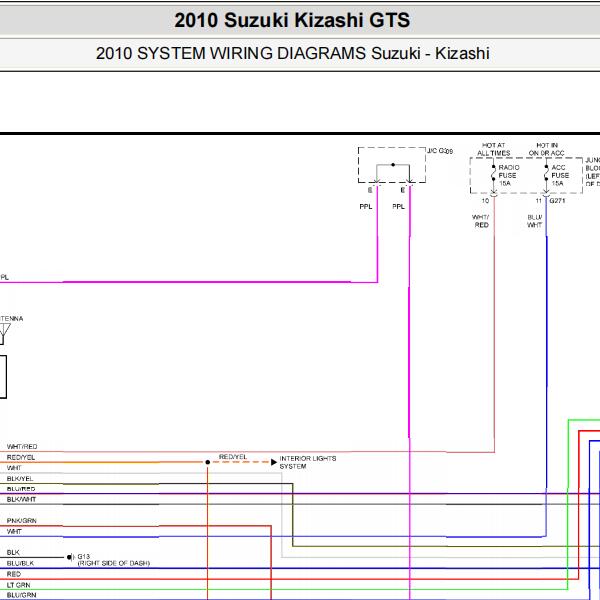
Task: Click 'WHT' label below PNK/GRN
Action: (x=14, y=532)
